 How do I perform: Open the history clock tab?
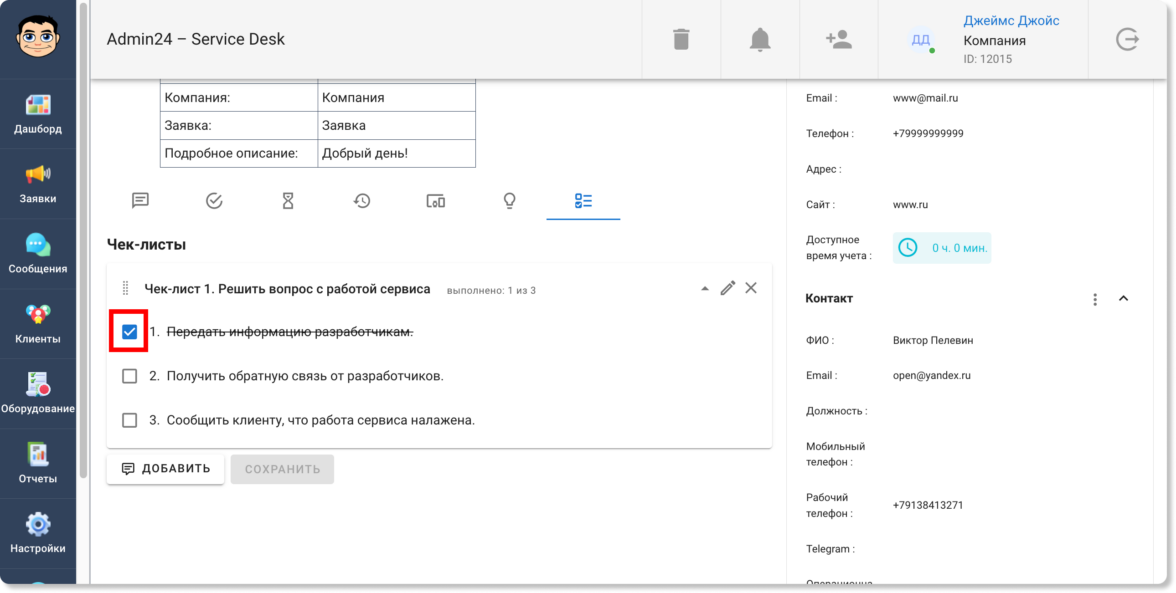point(362,201)
